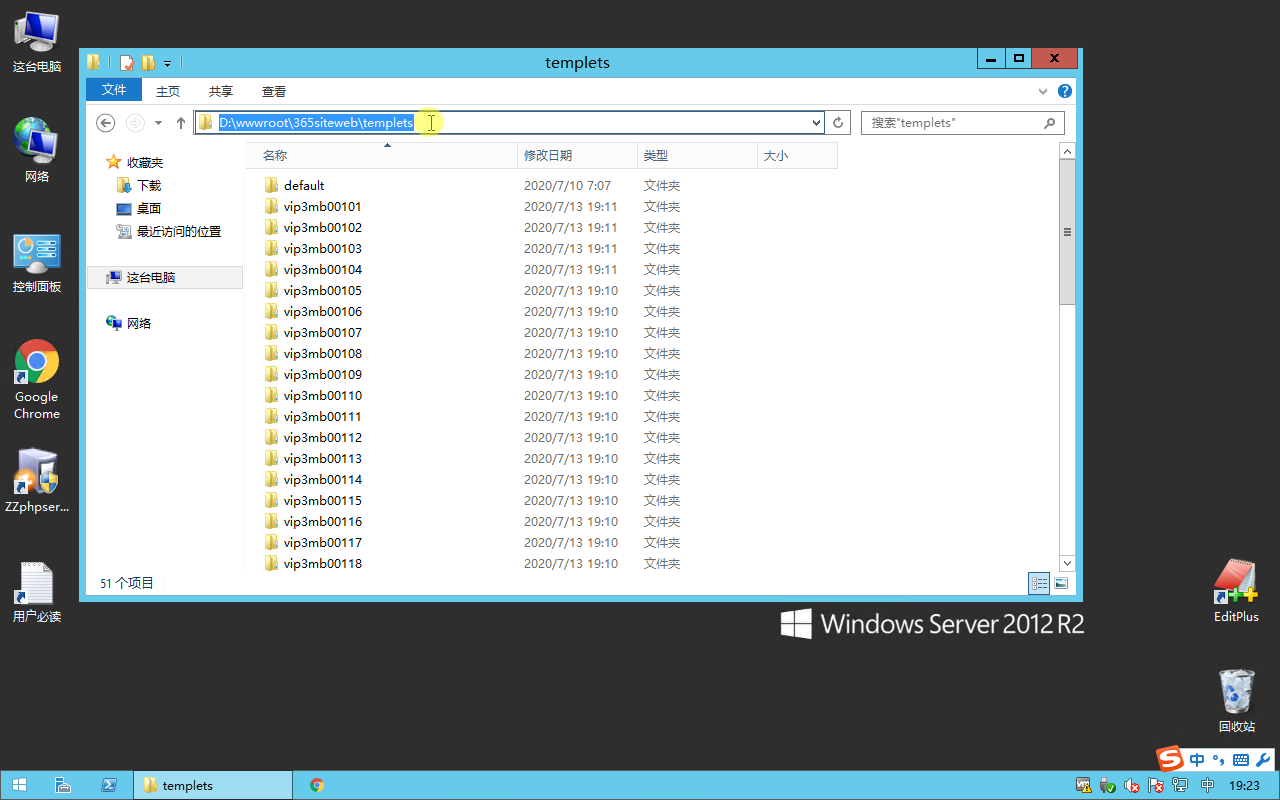This screenshot has height=800, width=1280.
Task: Open customize quick access toolbar dropdown
Action: 168,63
